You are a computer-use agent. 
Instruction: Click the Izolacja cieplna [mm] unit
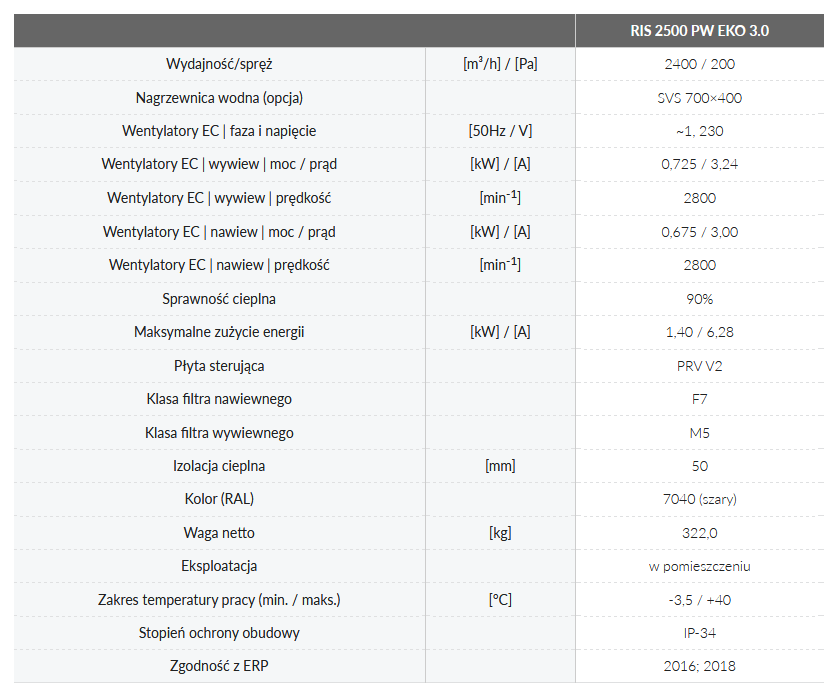coord(500,466)
